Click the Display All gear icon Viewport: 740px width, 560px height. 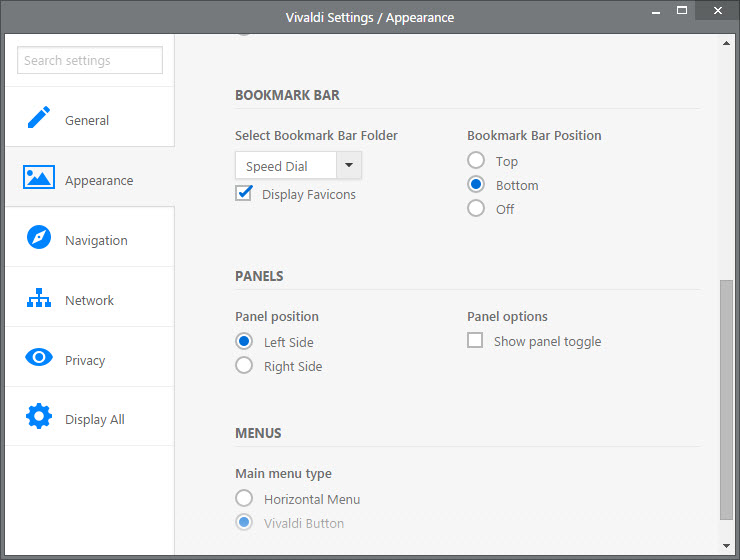click(39, 416)
